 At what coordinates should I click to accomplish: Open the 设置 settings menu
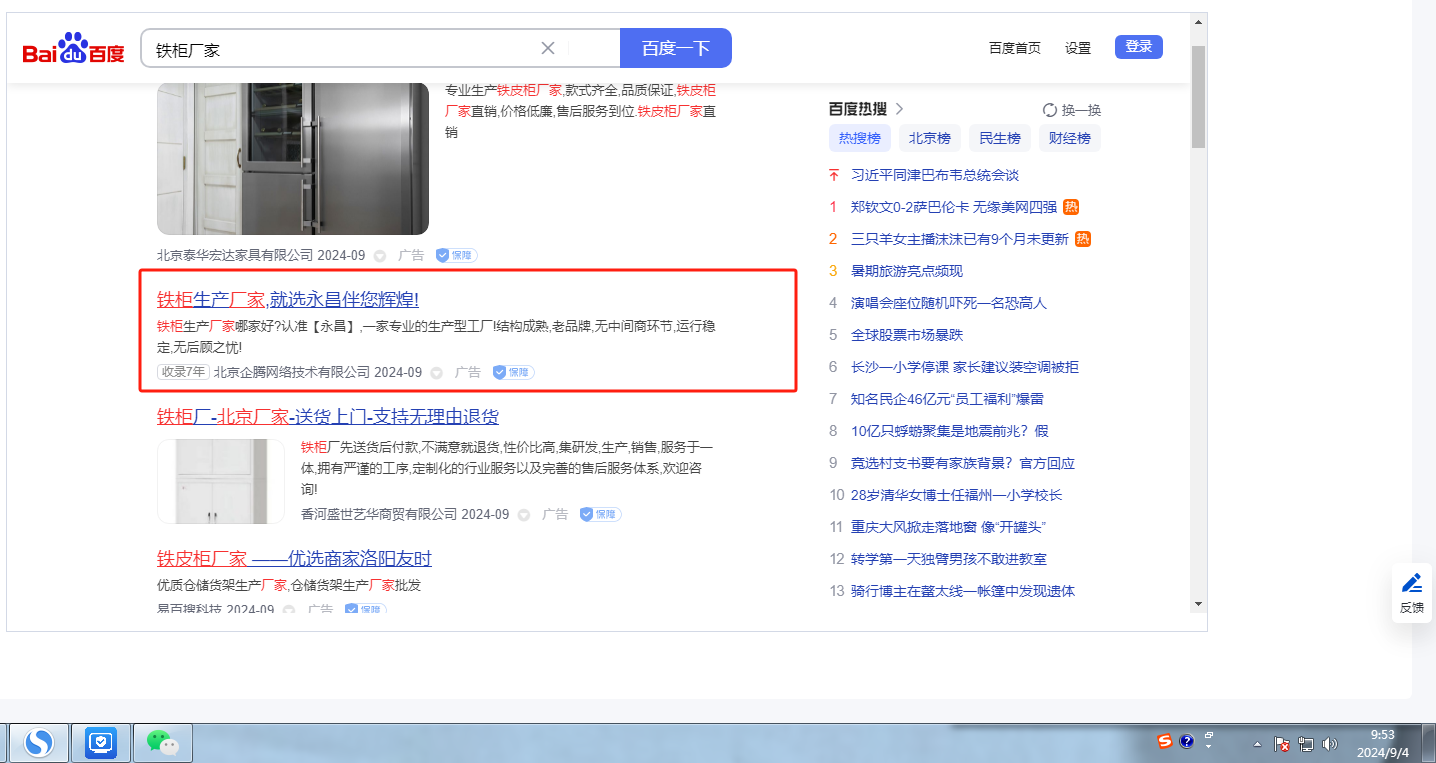[1078, 48]
